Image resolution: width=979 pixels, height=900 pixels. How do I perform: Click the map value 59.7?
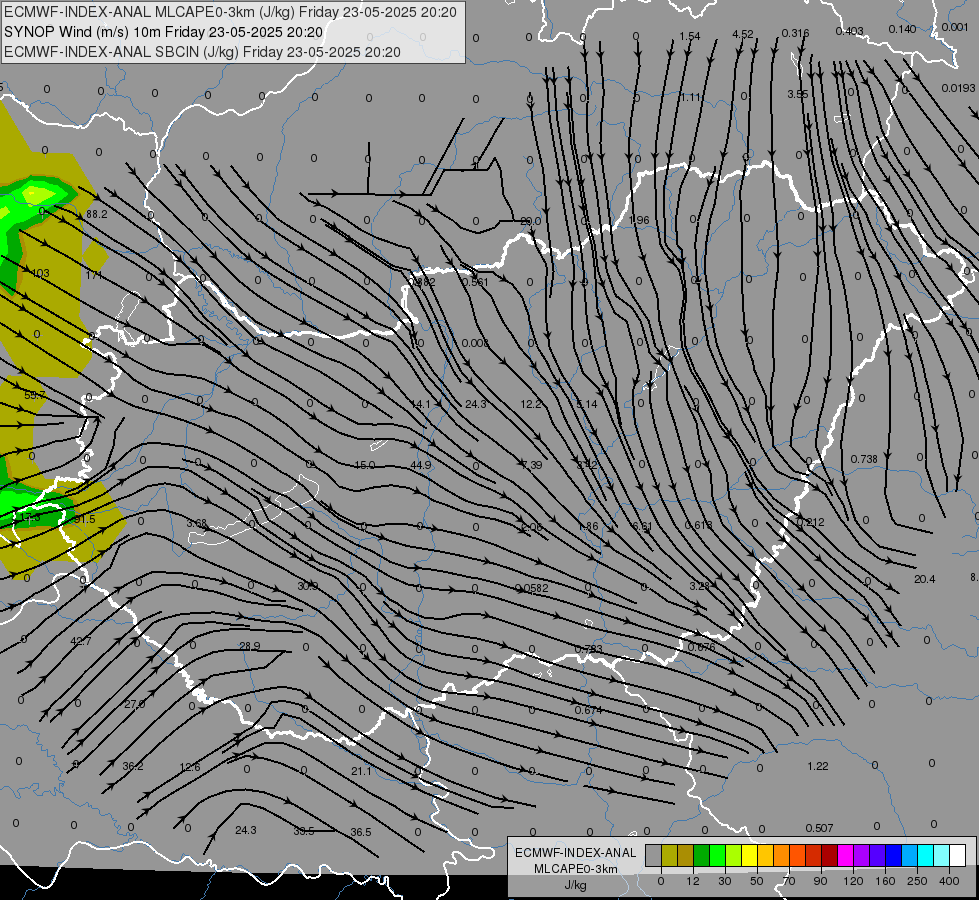(34, 395)
